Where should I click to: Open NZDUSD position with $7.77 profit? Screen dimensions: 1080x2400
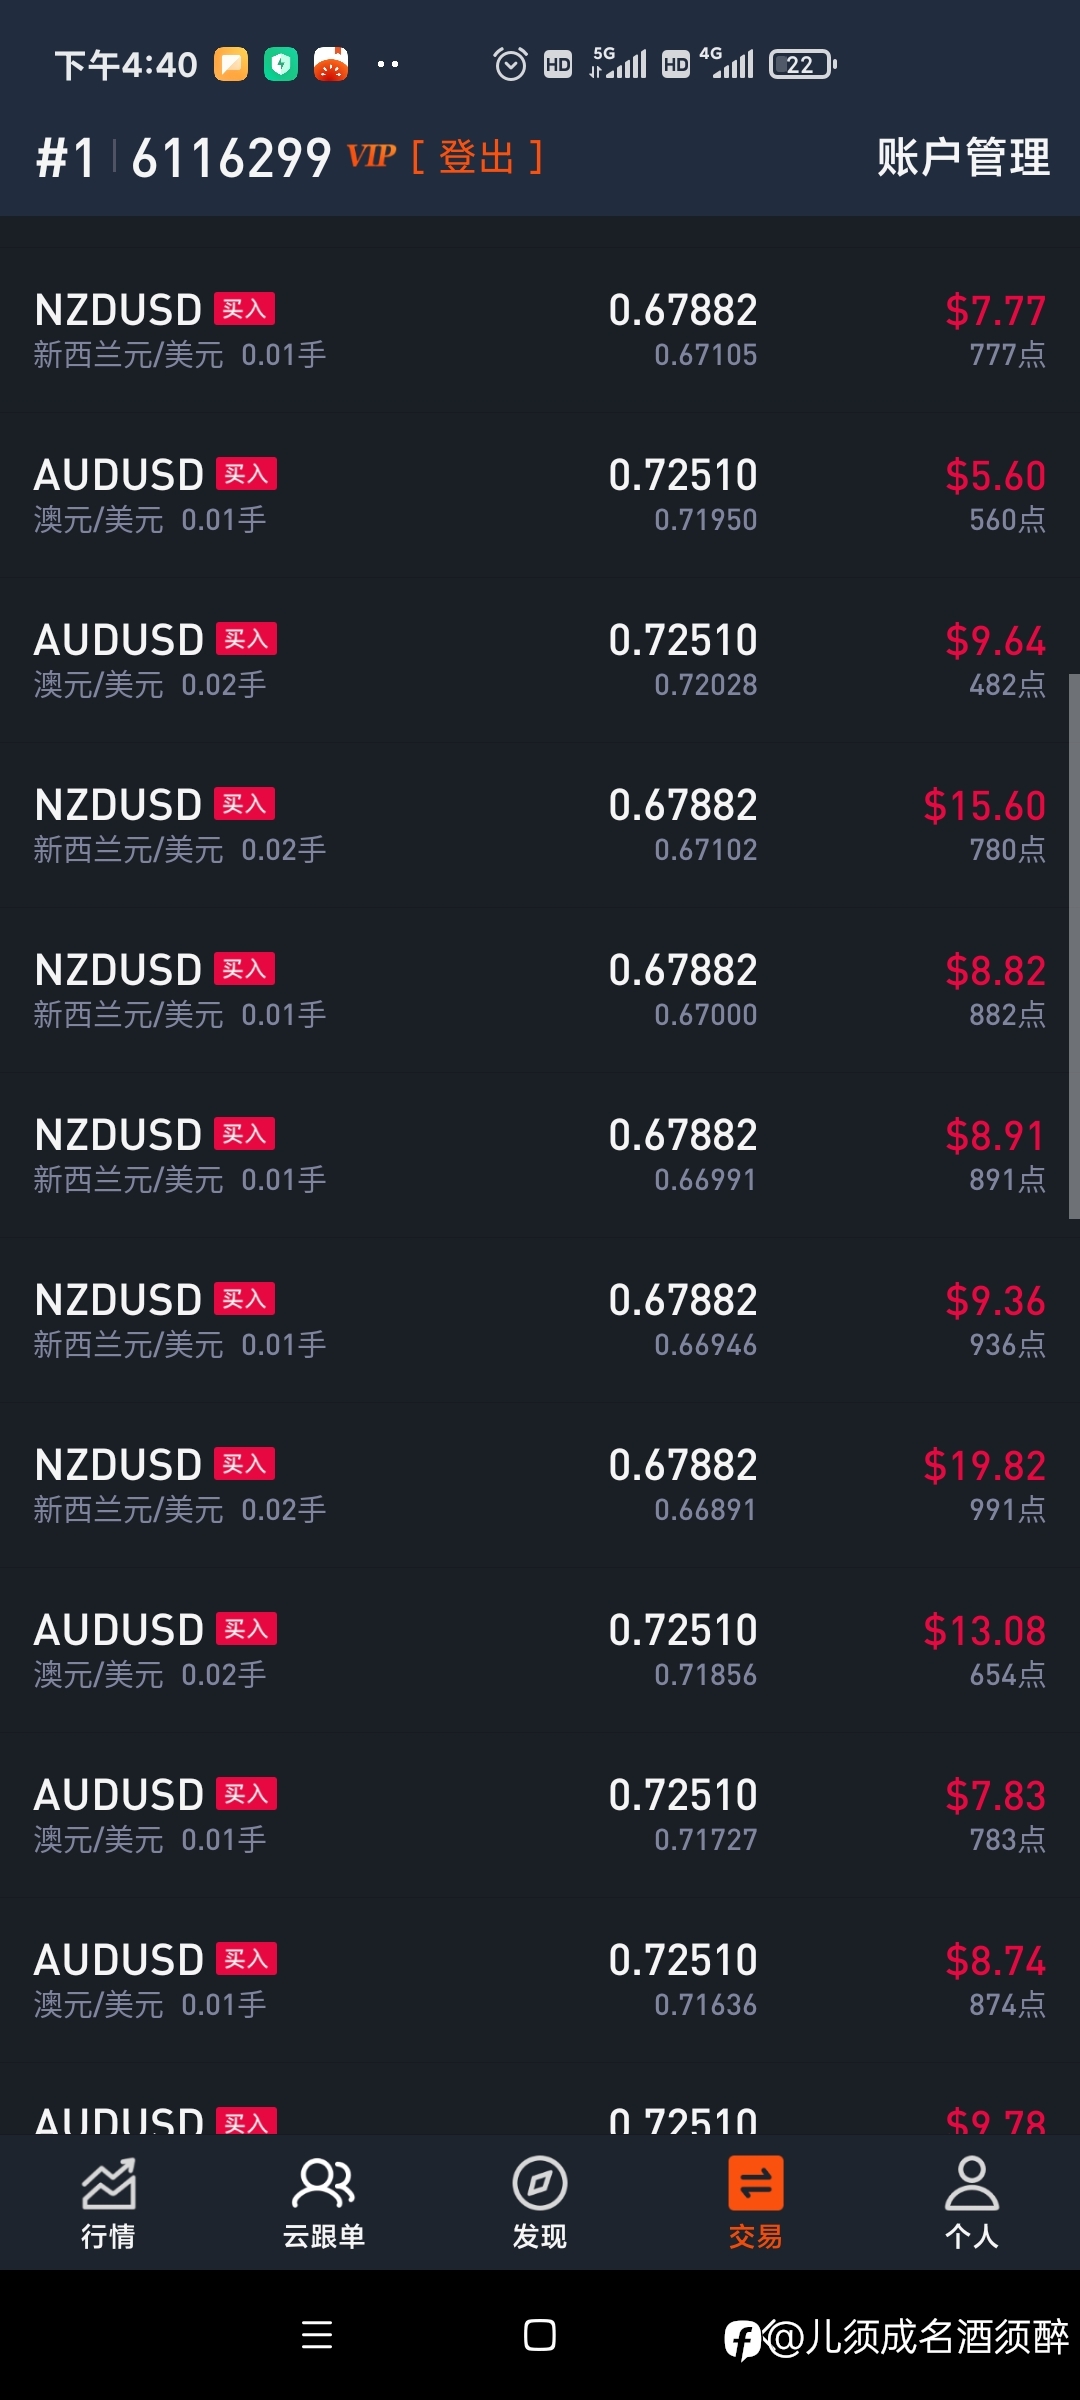(540, 330)
